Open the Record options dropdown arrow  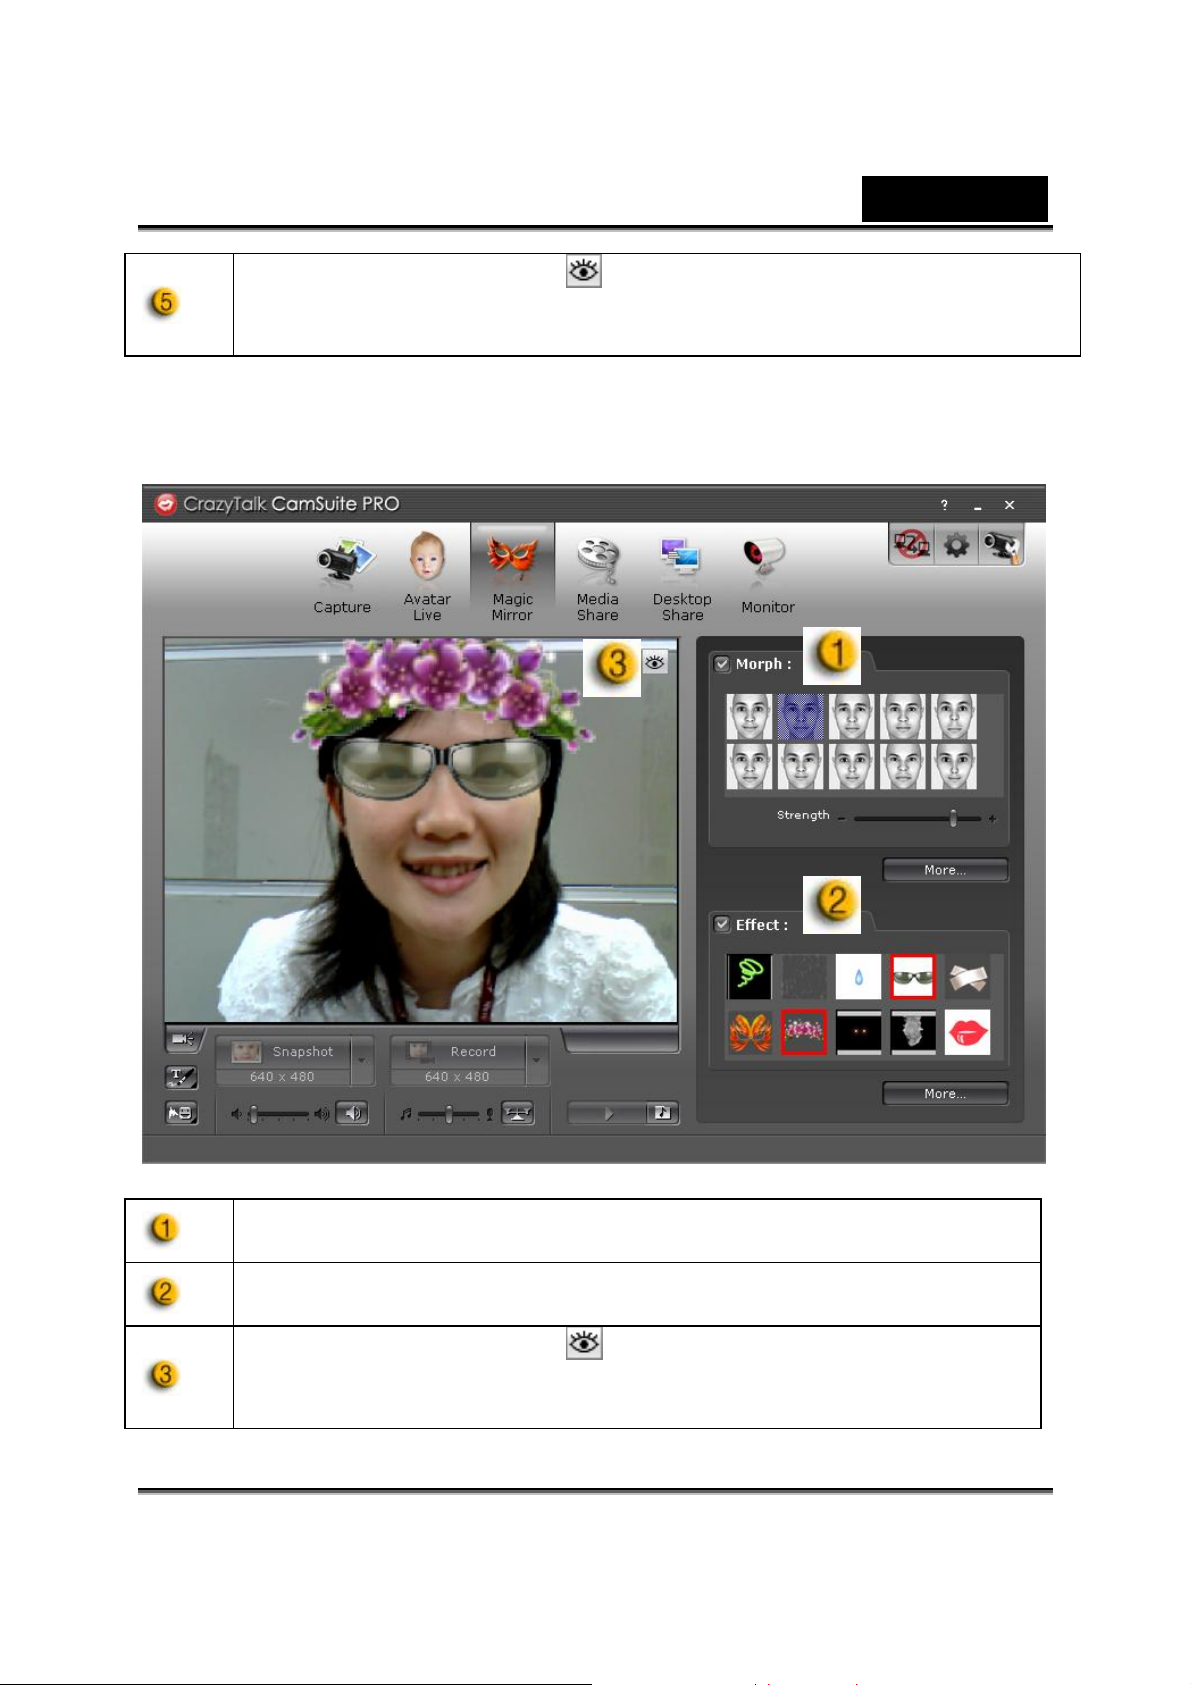tap(537, 1060)
